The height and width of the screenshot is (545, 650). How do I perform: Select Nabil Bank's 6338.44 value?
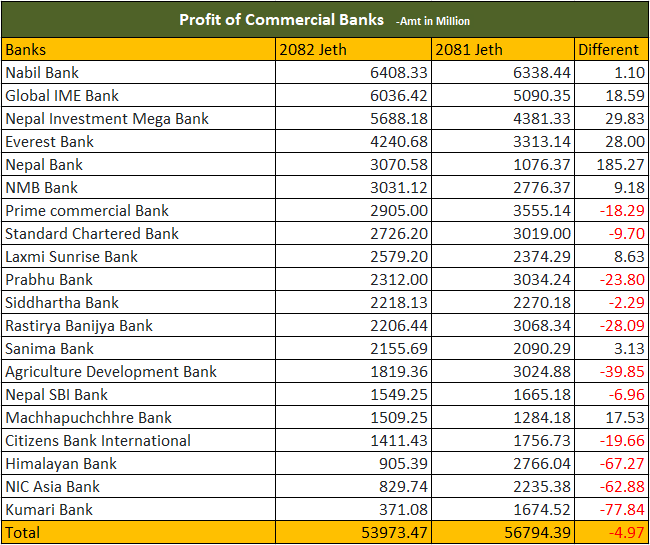coord(503,73)
